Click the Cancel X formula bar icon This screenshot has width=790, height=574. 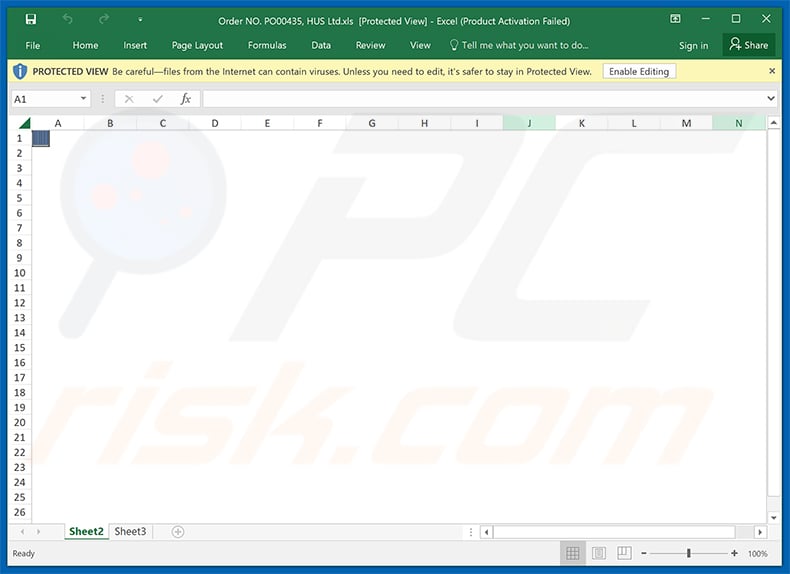pos(129,99)
